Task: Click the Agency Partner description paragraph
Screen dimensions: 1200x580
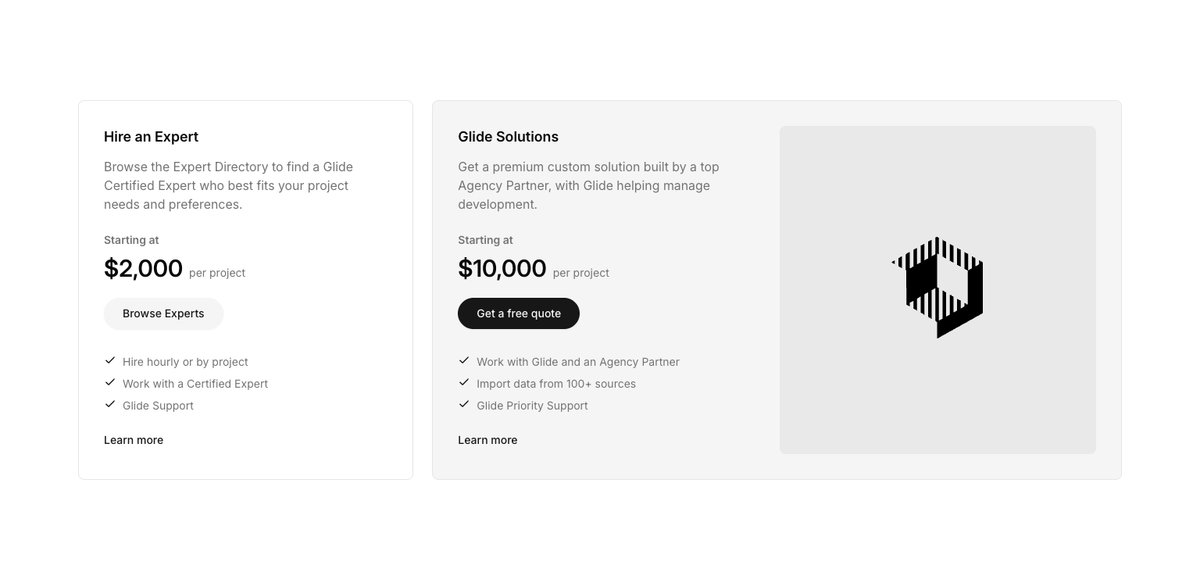Action: click(588, 186)
